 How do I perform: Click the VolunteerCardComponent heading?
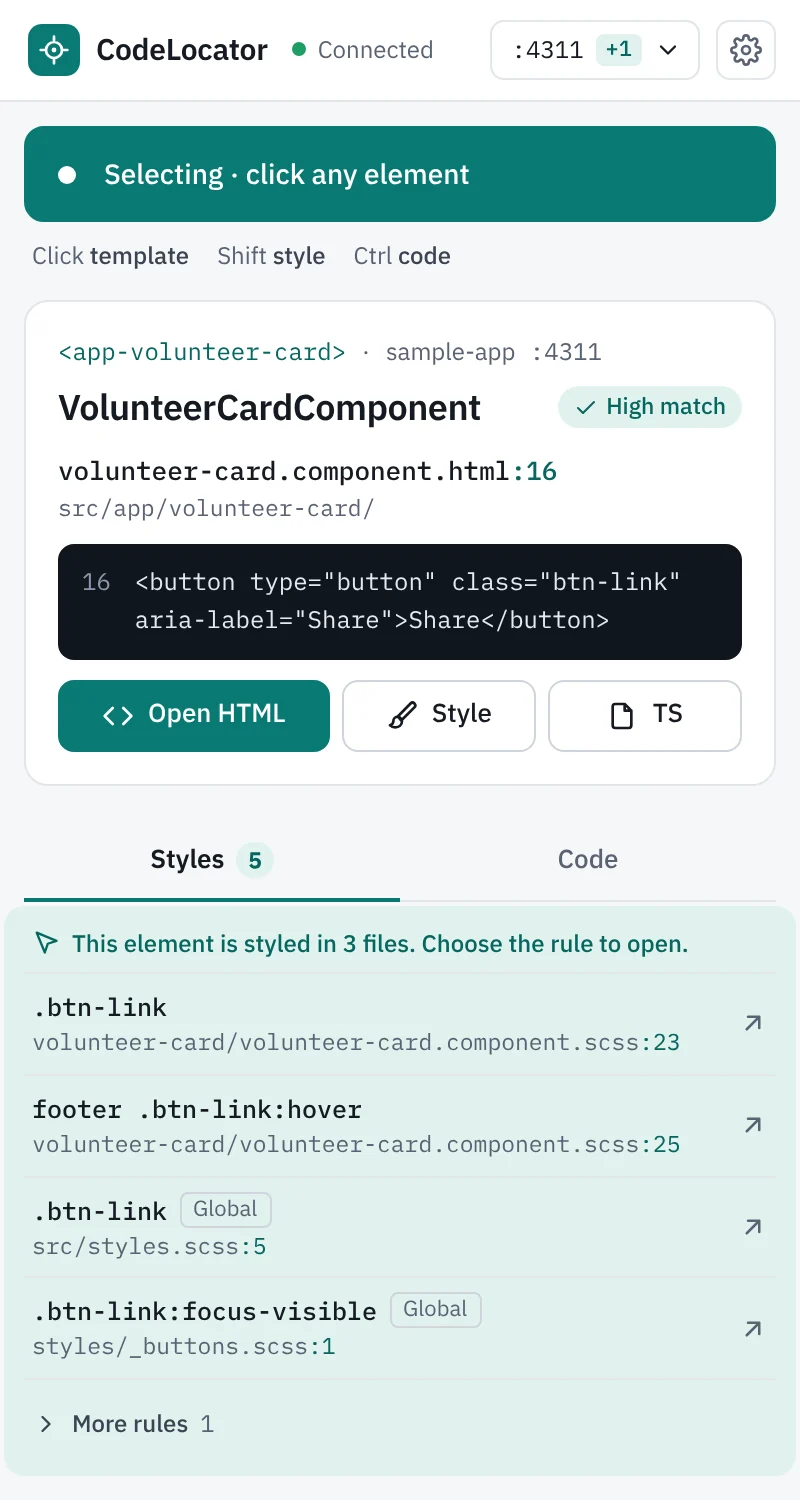[270, 408]
